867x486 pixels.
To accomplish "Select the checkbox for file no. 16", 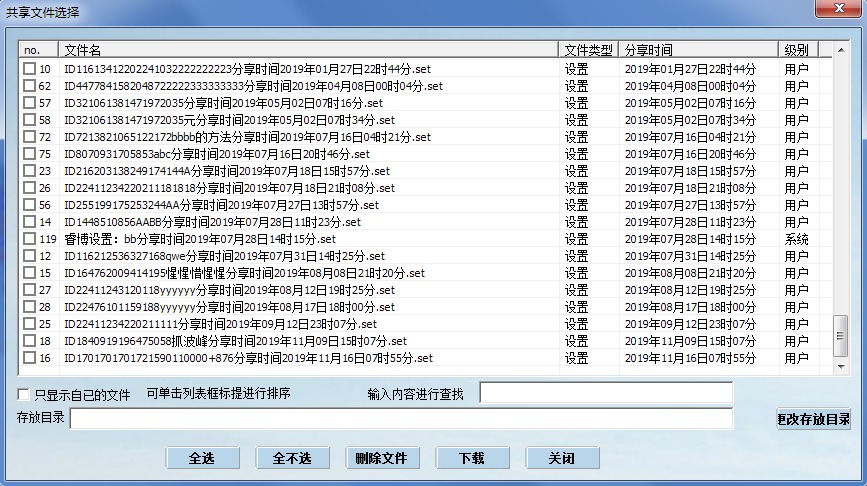I will pyautogui.click(x=29, y=358).
